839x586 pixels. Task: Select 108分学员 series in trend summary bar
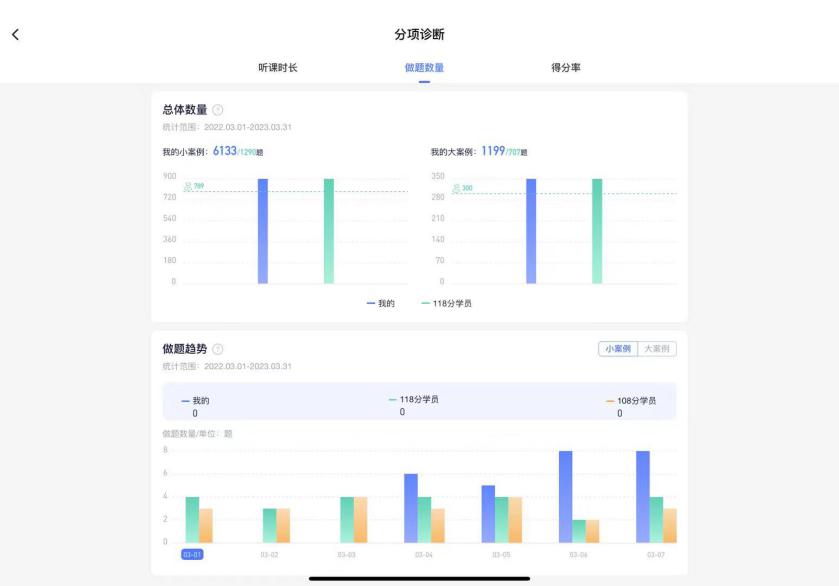[x=630, y=406]
